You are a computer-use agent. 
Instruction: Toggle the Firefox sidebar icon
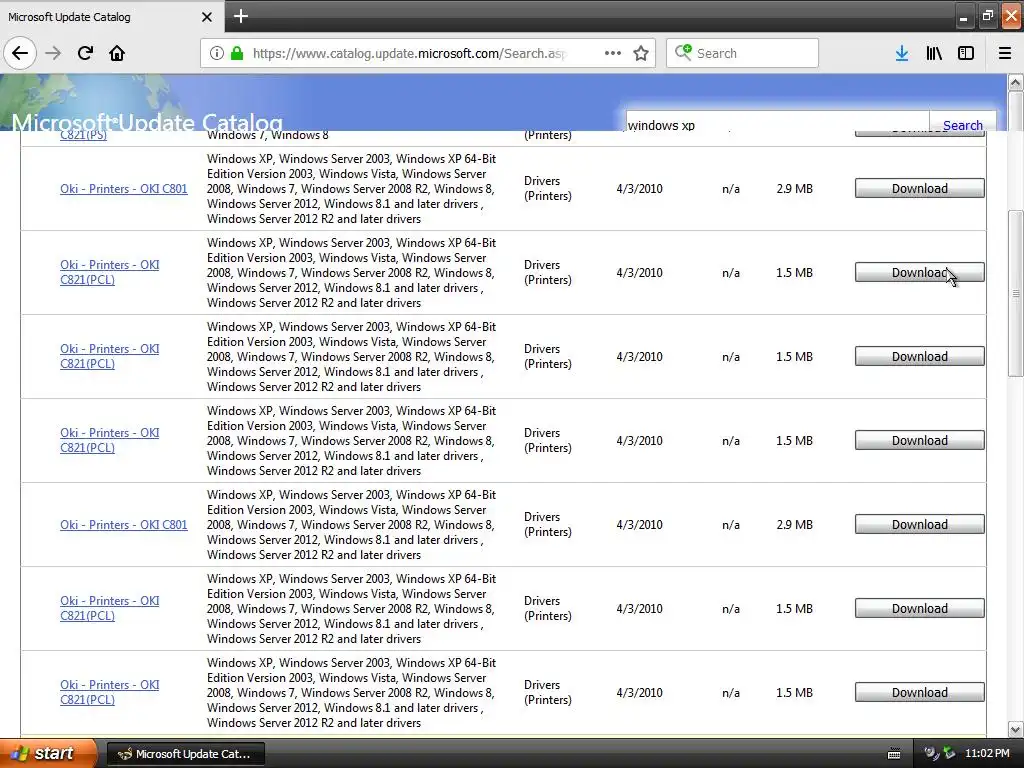point(966,53)
